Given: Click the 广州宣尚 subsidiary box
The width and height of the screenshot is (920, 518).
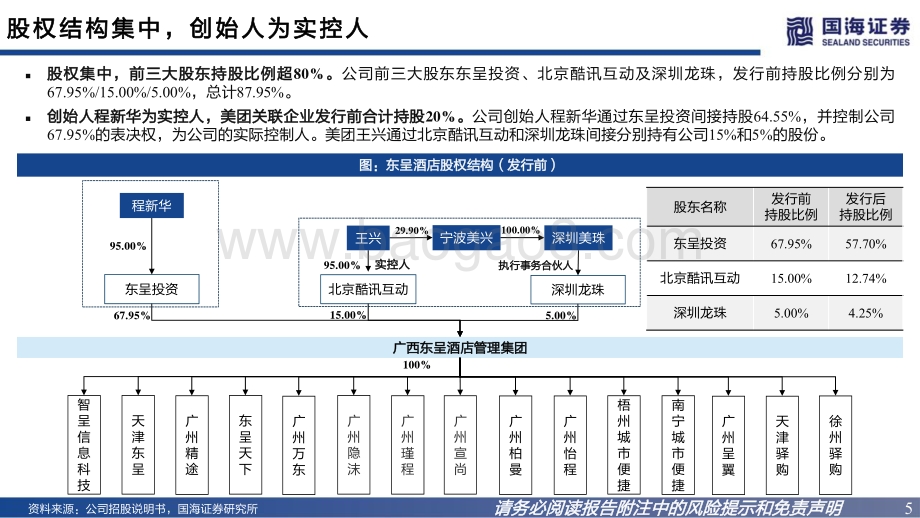Looking at the screenshot, I should [x=461, y=445].
